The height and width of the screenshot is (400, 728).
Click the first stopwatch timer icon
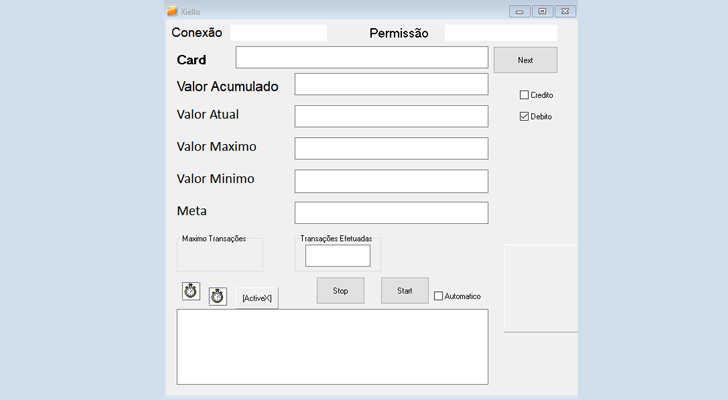click(191, 291)
